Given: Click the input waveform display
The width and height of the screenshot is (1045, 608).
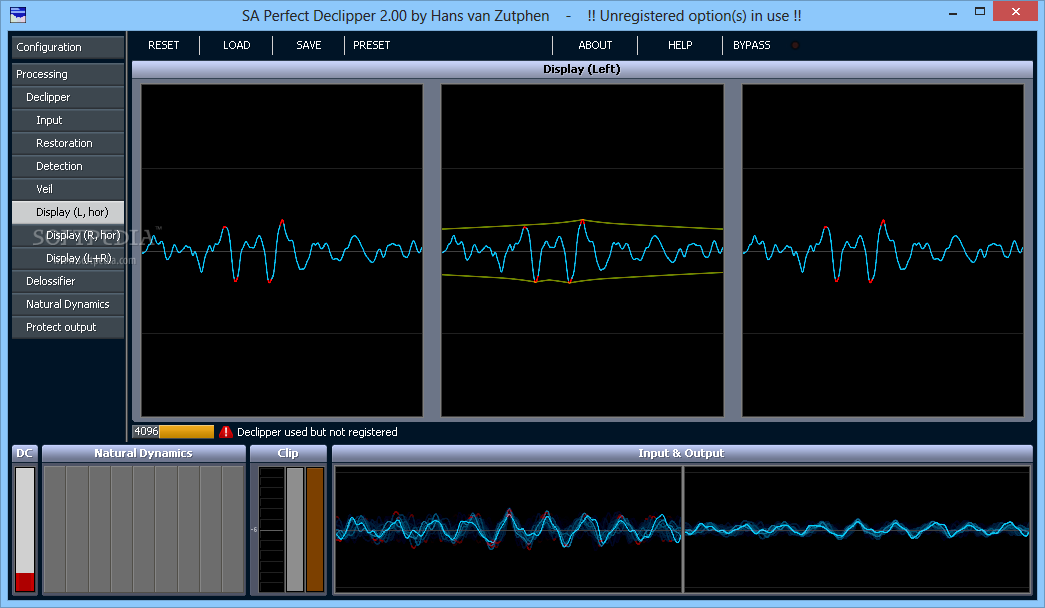Looking at the screenshot, I should 509,529.
